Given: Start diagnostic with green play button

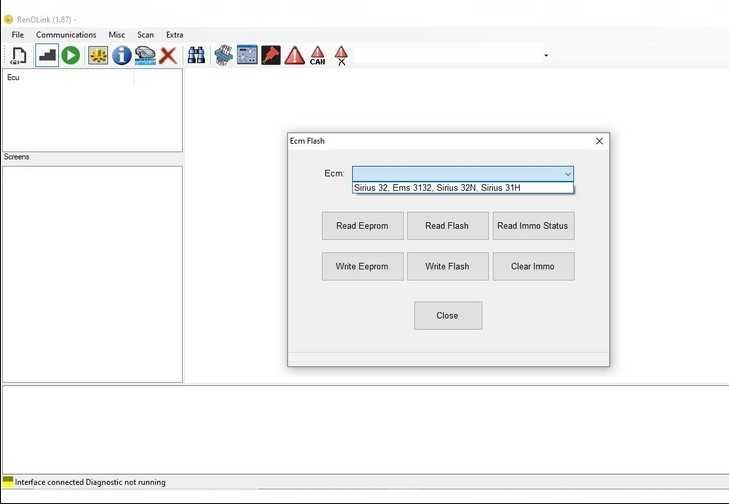Looking at the screenshot, I should (x=71, y=56).
